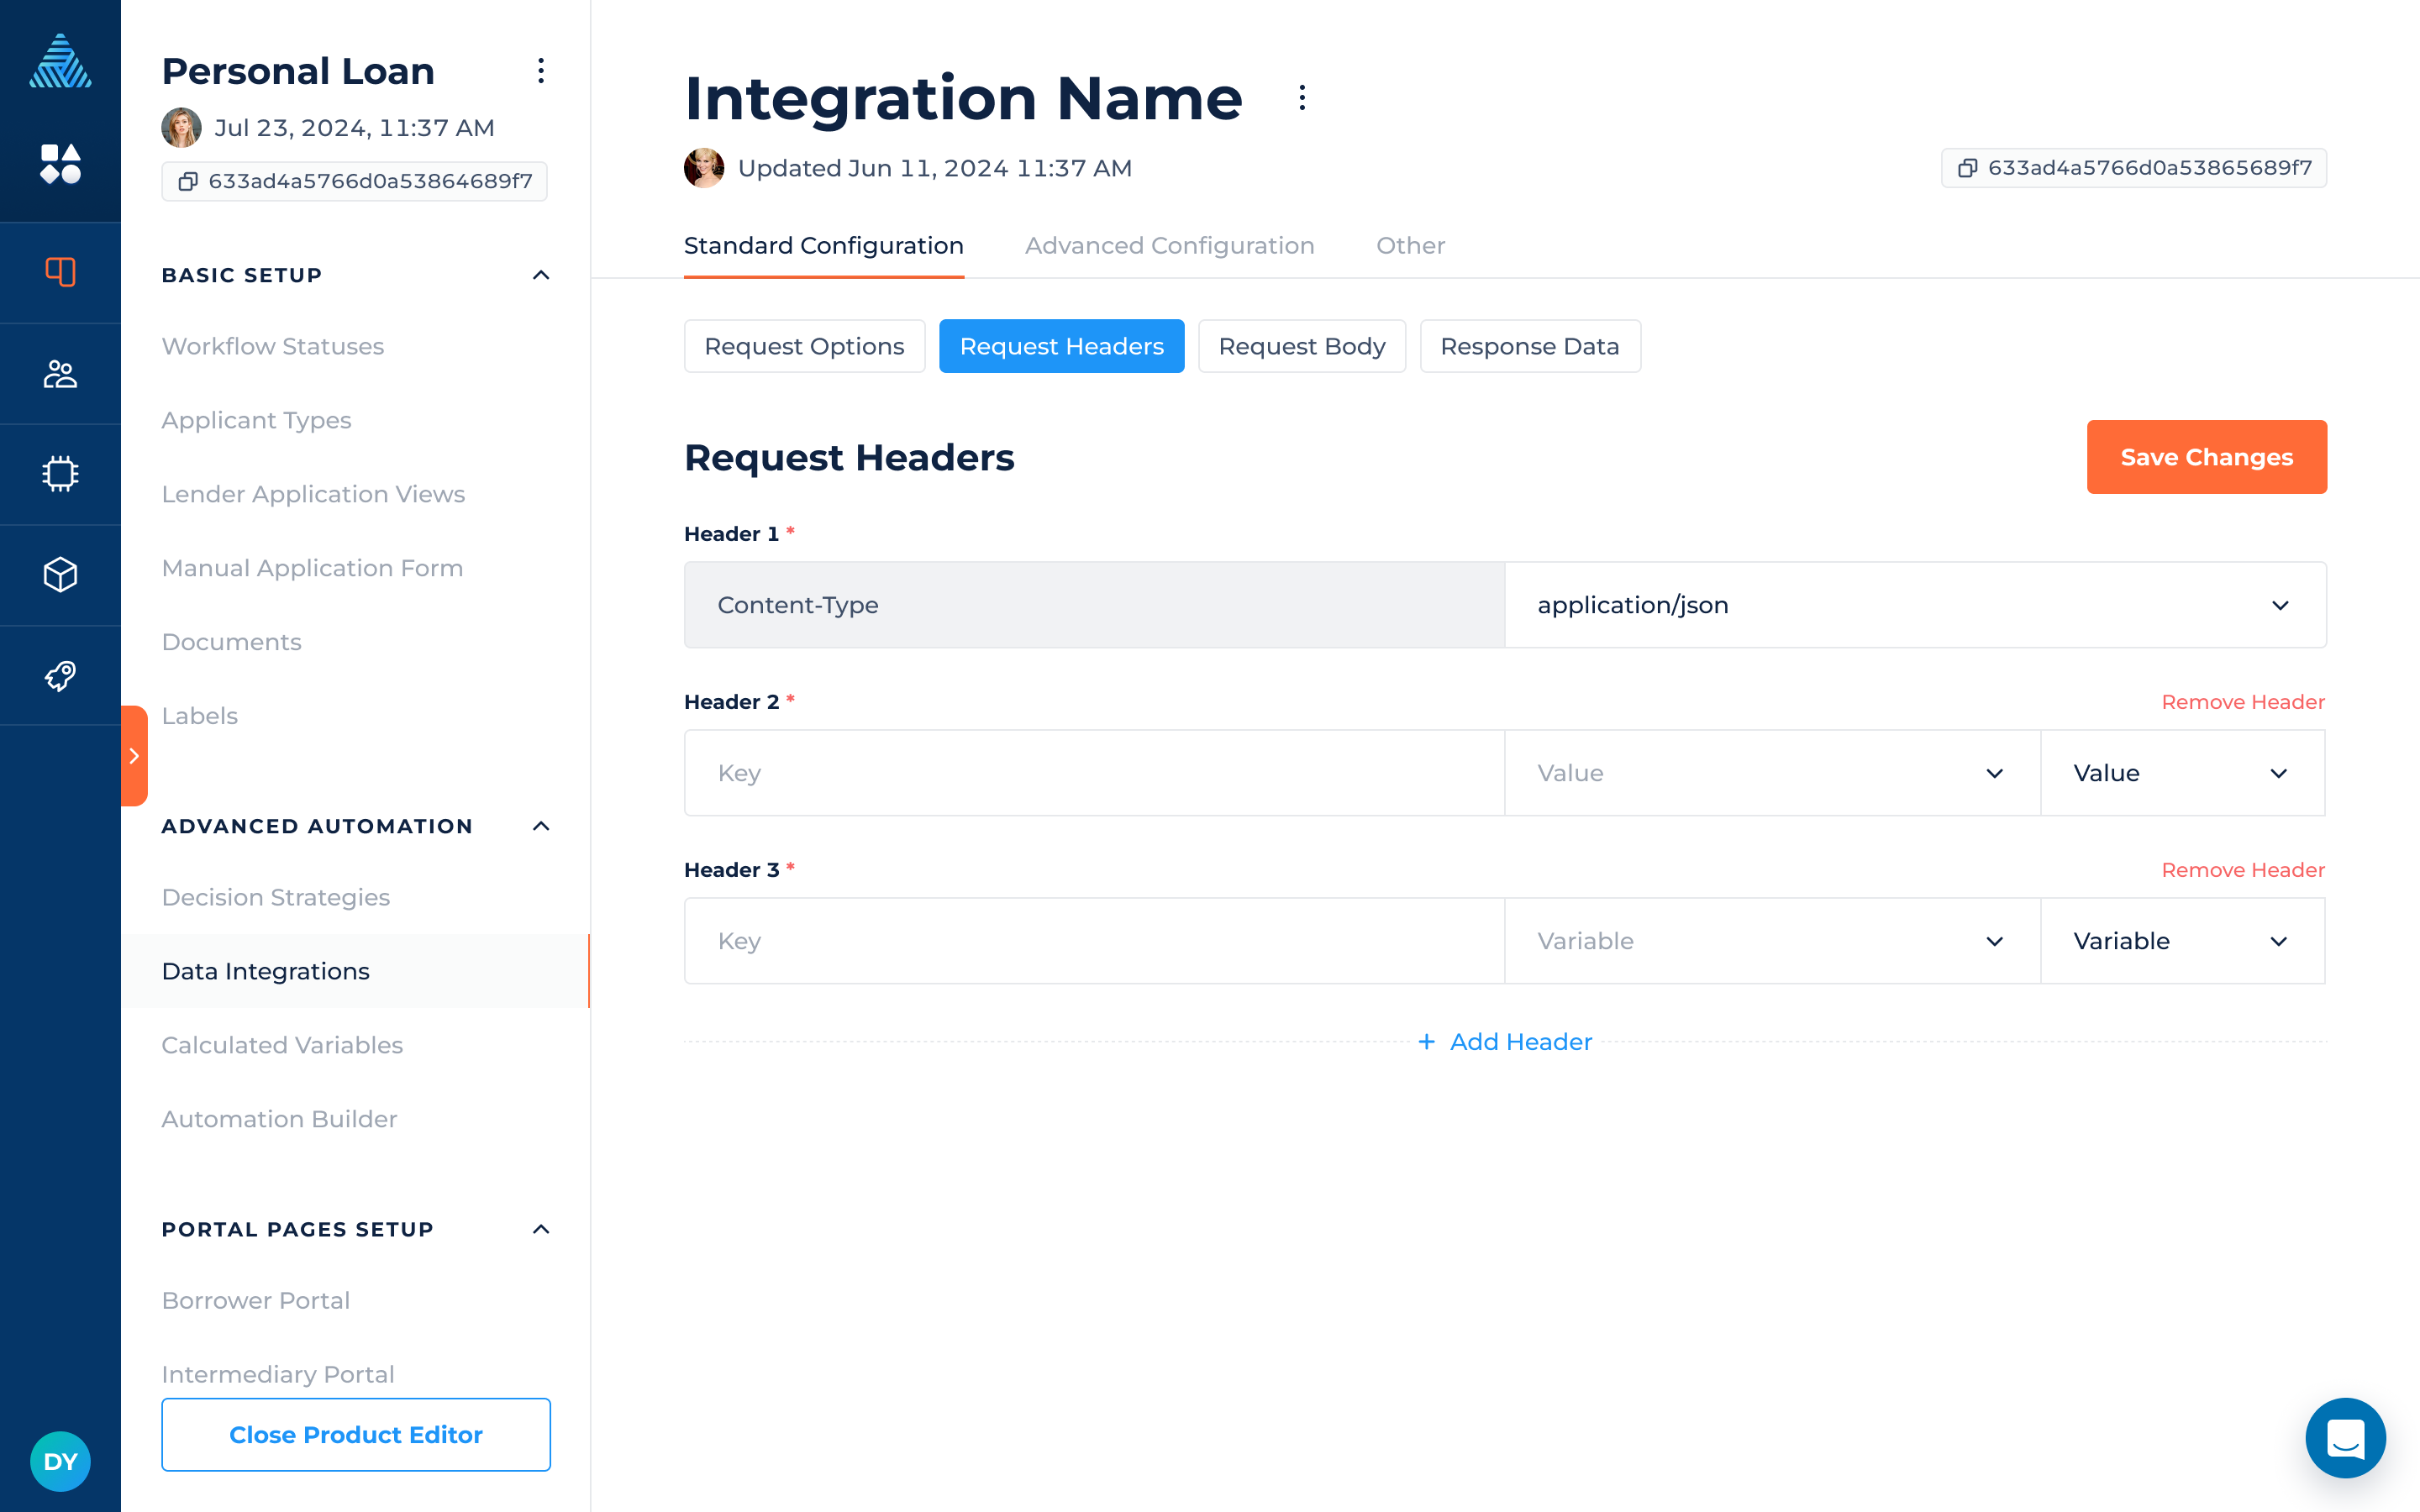Screen dimensions: 2420x1512
Task: Click the processor chip sidebar icon
Action: coord(60,474)
